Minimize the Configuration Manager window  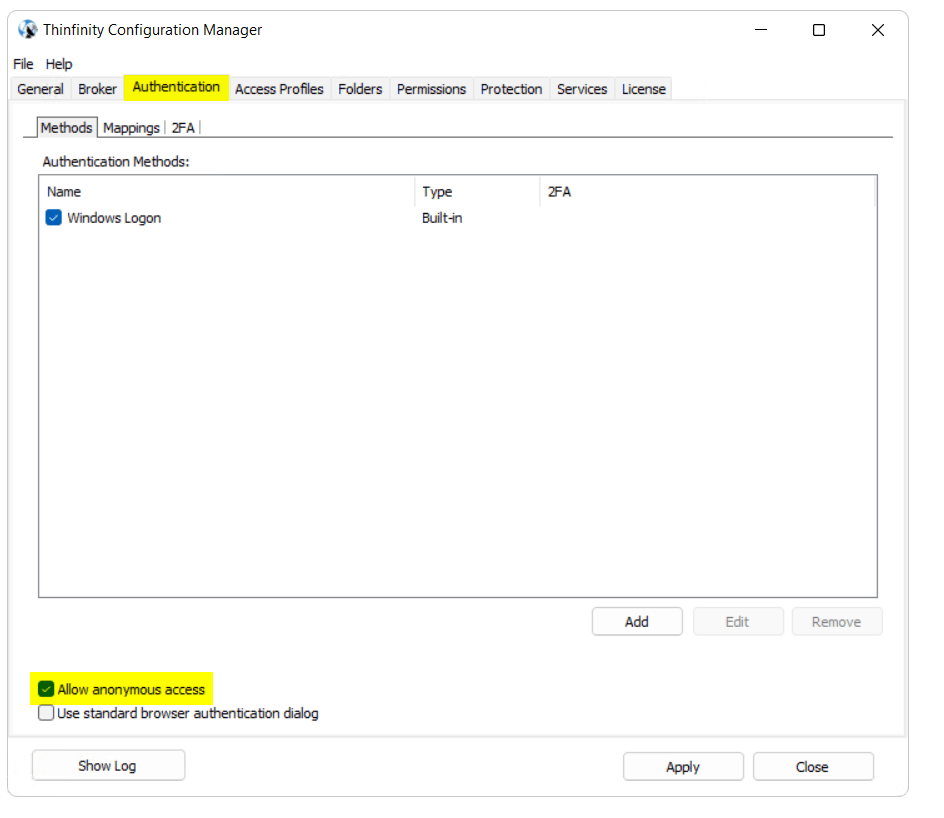pos(761,29)
